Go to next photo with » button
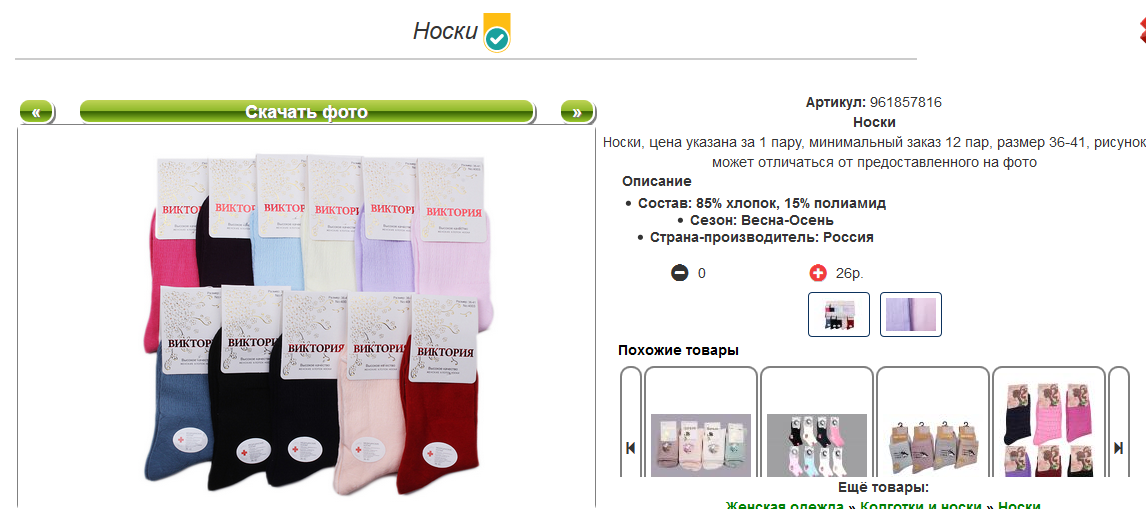This screenshot has width=1146, height=509. pyautogui.click(x=577, y=112)
